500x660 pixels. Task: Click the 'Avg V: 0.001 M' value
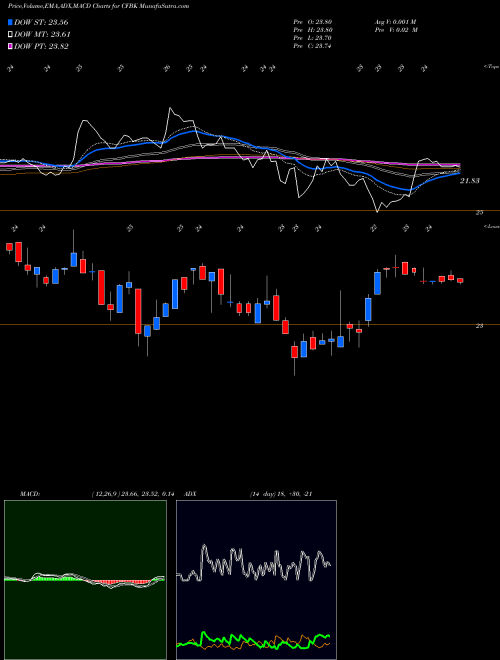coord(395,22)
